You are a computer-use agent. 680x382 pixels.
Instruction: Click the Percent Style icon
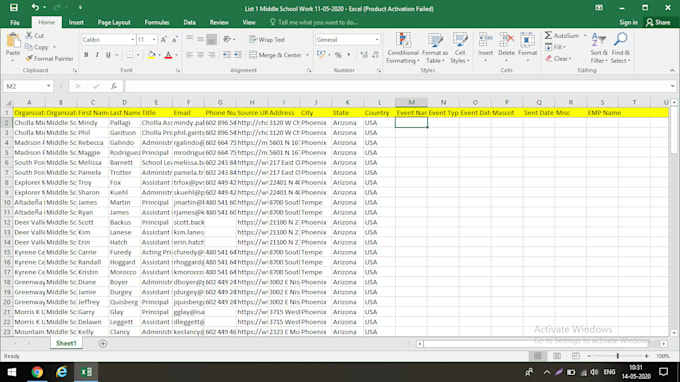click(x=338, y=55)
